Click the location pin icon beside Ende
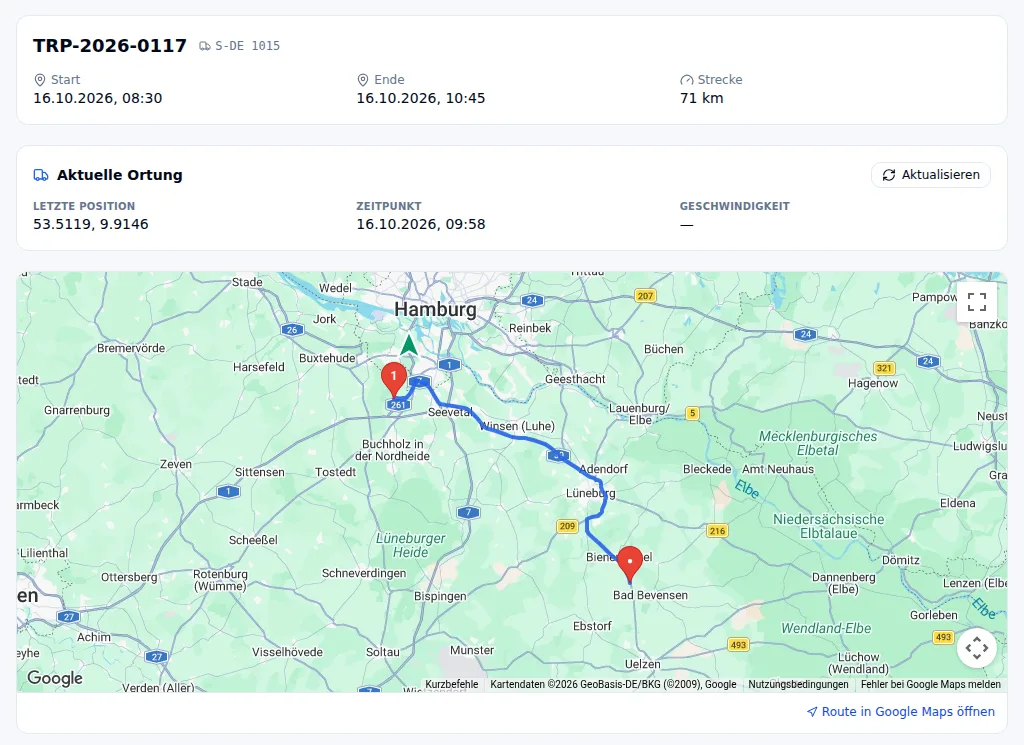 (363, 80)
